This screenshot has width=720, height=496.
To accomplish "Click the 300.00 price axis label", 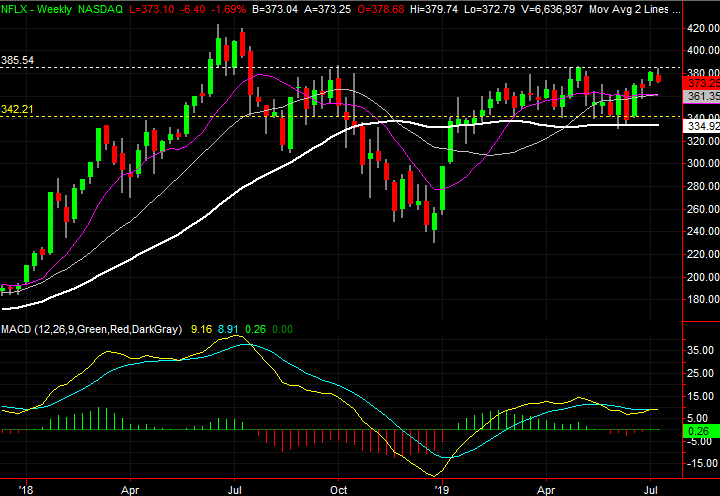I will [x=703, y=163].
